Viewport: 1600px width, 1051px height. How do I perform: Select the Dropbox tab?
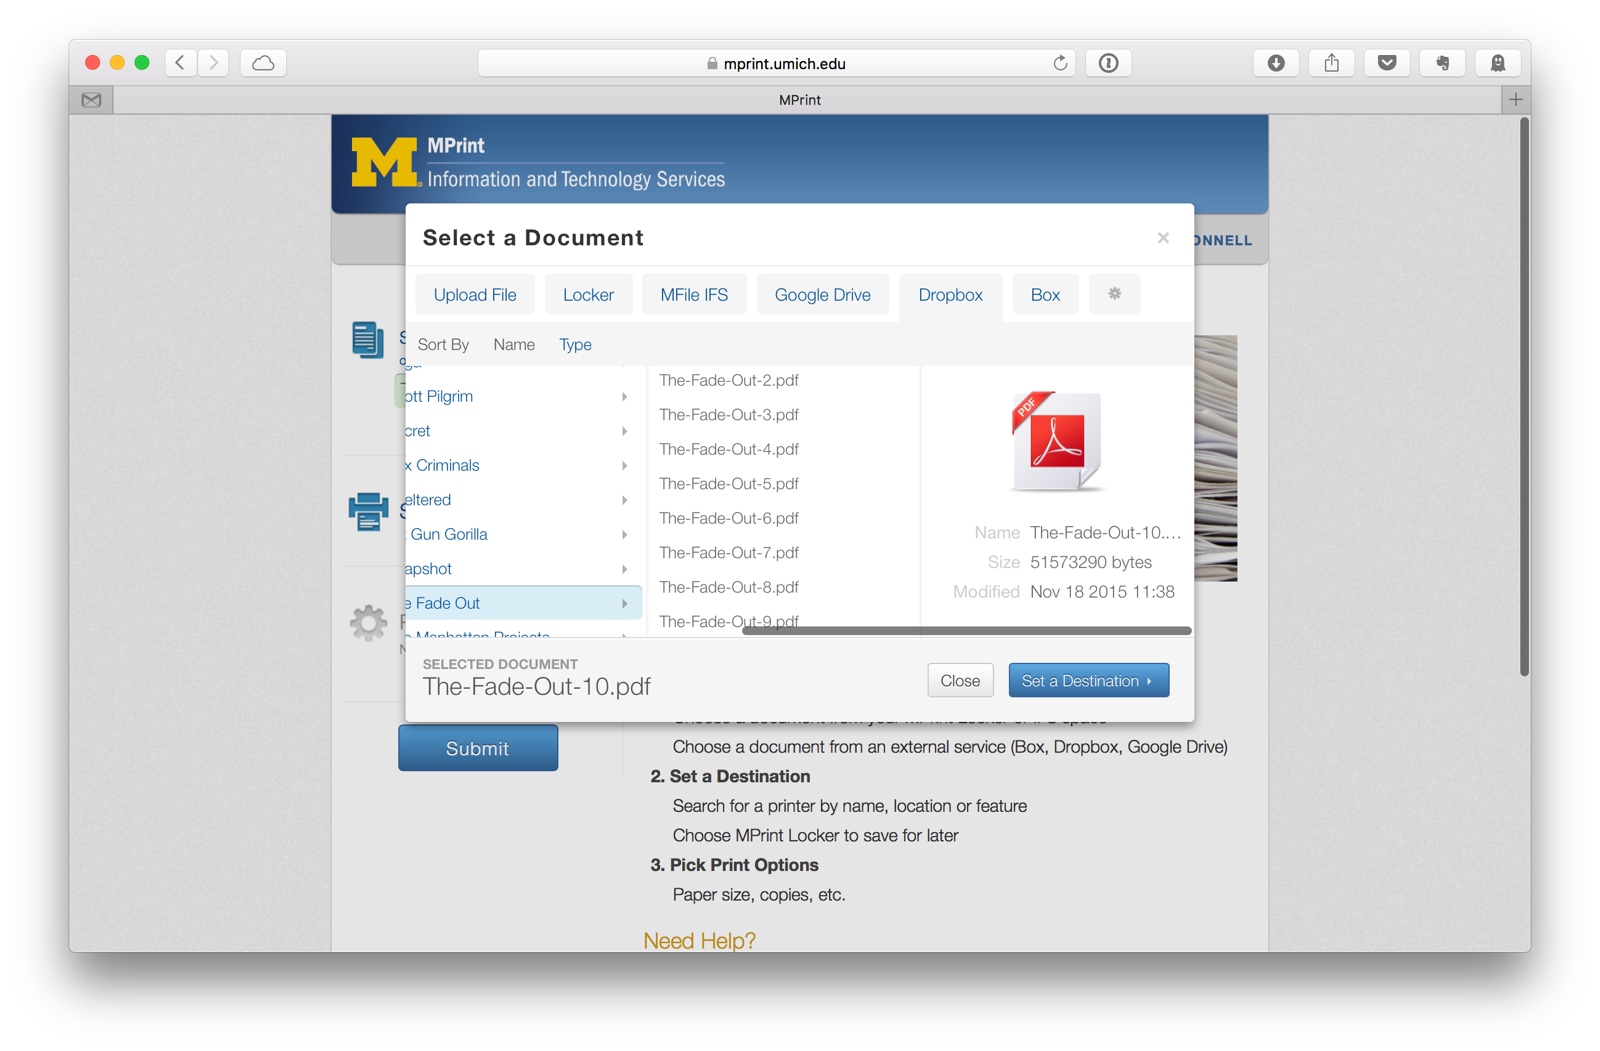(950, 295)
